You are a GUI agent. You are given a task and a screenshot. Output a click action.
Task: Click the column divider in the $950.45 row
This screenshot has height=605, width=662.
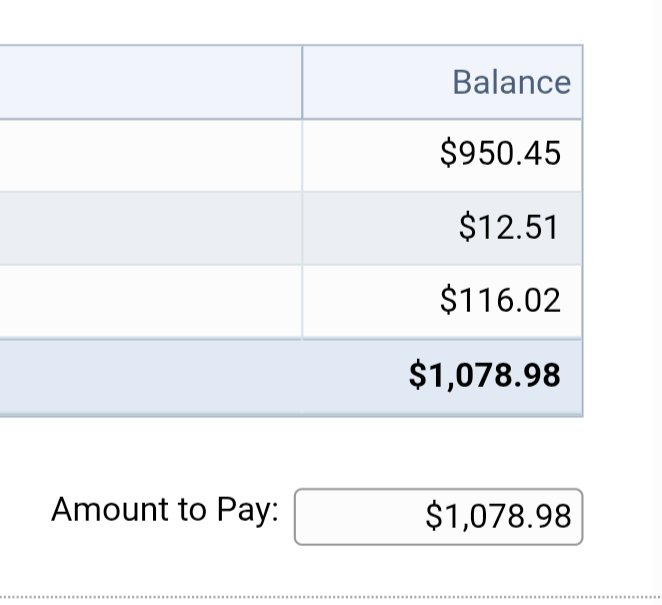coord(302,155)
